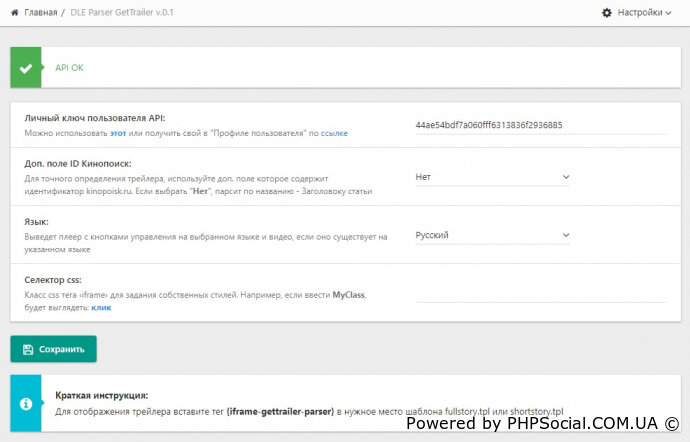
Task: Open the language dropdown showing Русский
Action: click(x=492, y=235)
